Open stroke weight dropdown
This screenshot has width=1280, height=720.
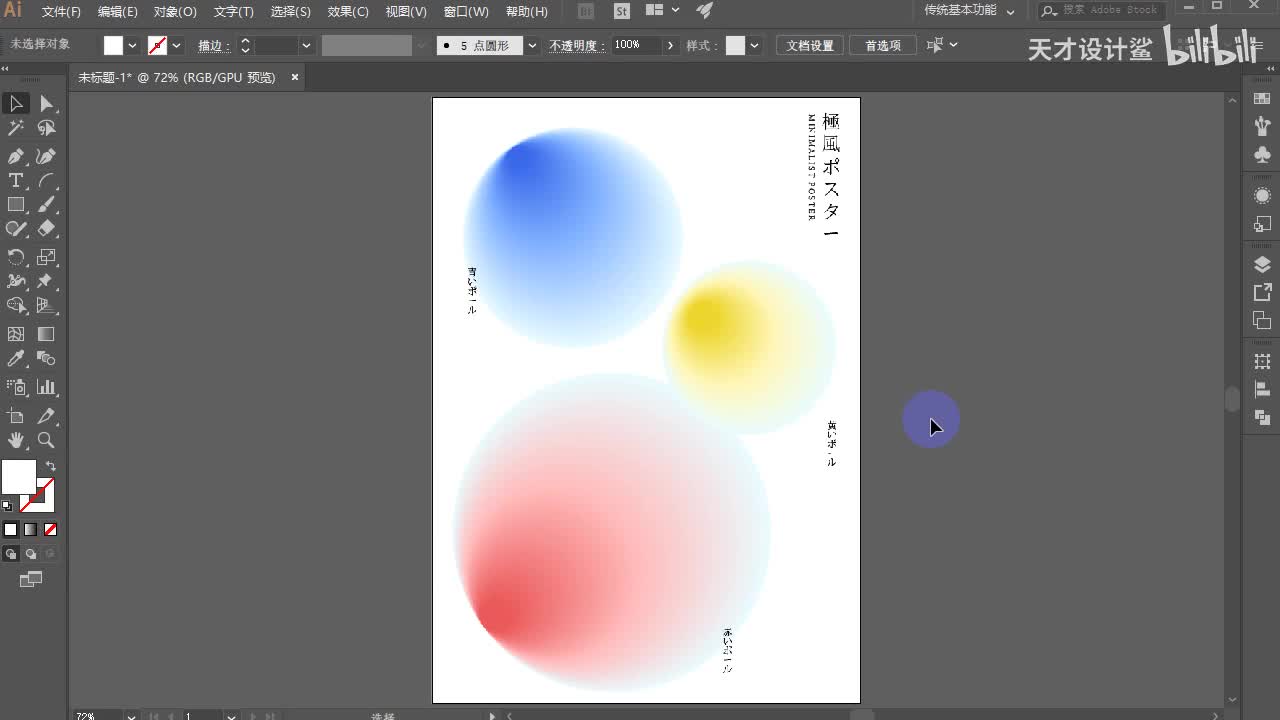tap(306, 45)
